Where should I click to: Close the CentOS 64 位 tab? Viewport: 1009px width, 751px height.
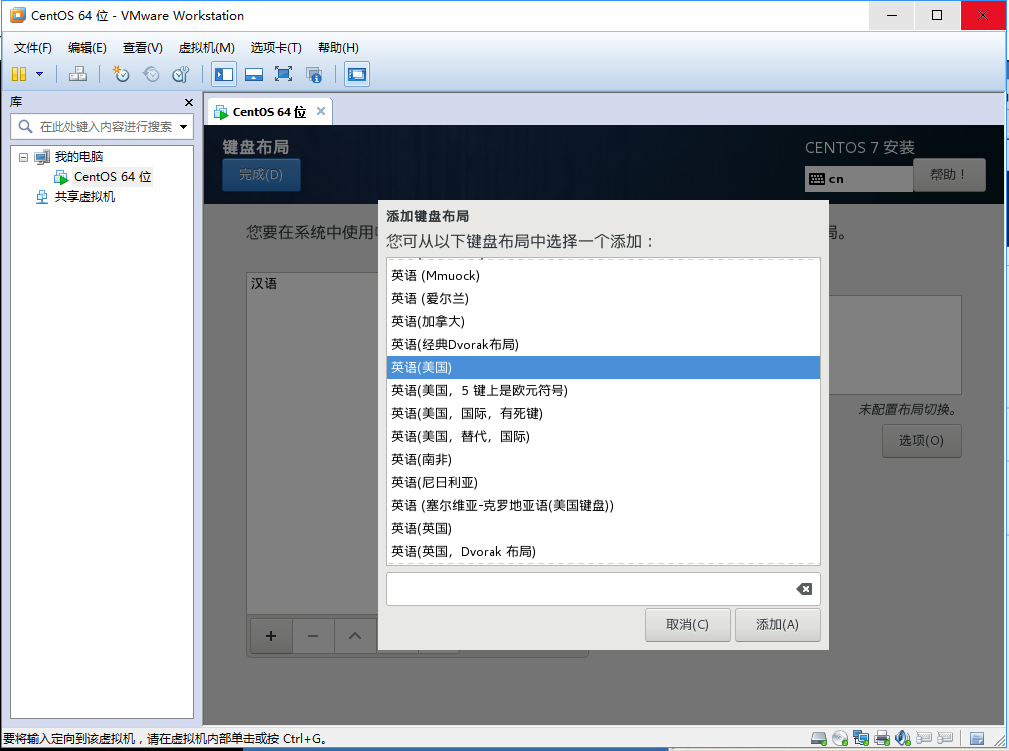pyautogui.click(x=320, y=111)
